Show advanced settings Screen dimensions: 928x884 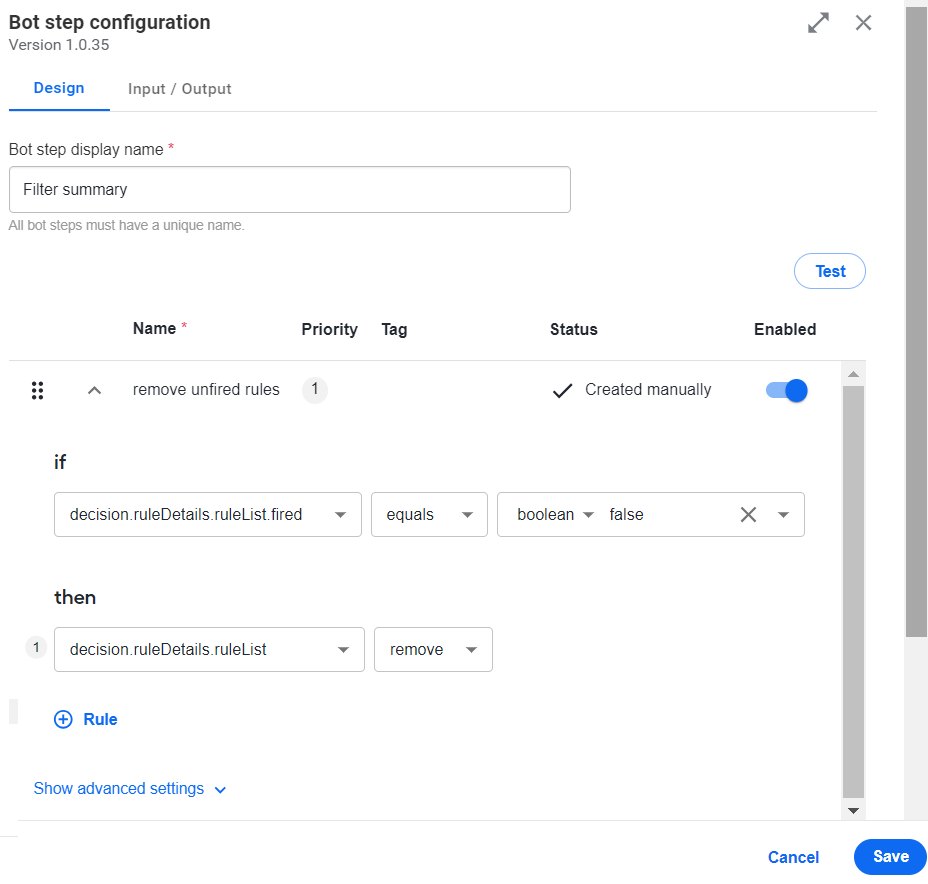point(130,789)
